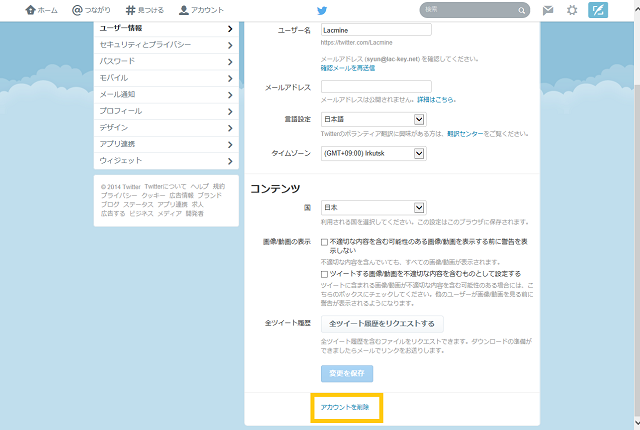
Task: Open メディア footer link
Action: pos(169,213)
